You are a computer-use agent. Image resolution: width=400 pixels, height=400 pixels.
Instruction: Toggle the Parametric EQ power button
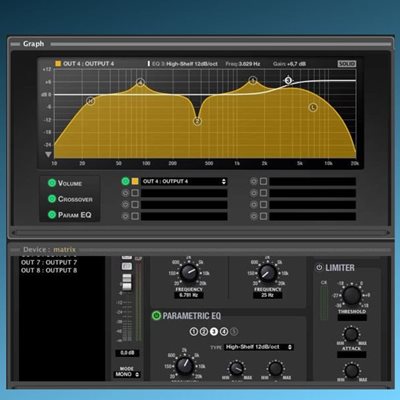156,315
